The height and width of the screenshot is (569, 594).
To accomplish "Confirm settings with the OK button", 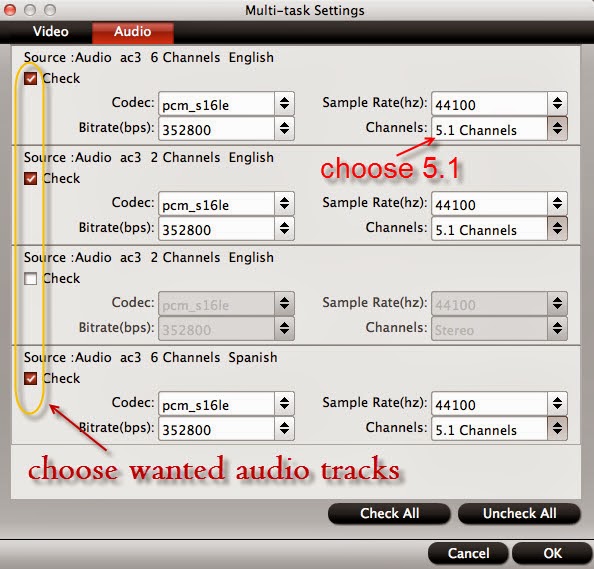I will [552, 553].
